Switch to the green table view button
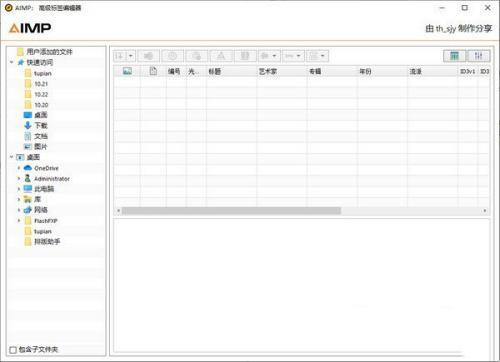 (x=455, y=56)
